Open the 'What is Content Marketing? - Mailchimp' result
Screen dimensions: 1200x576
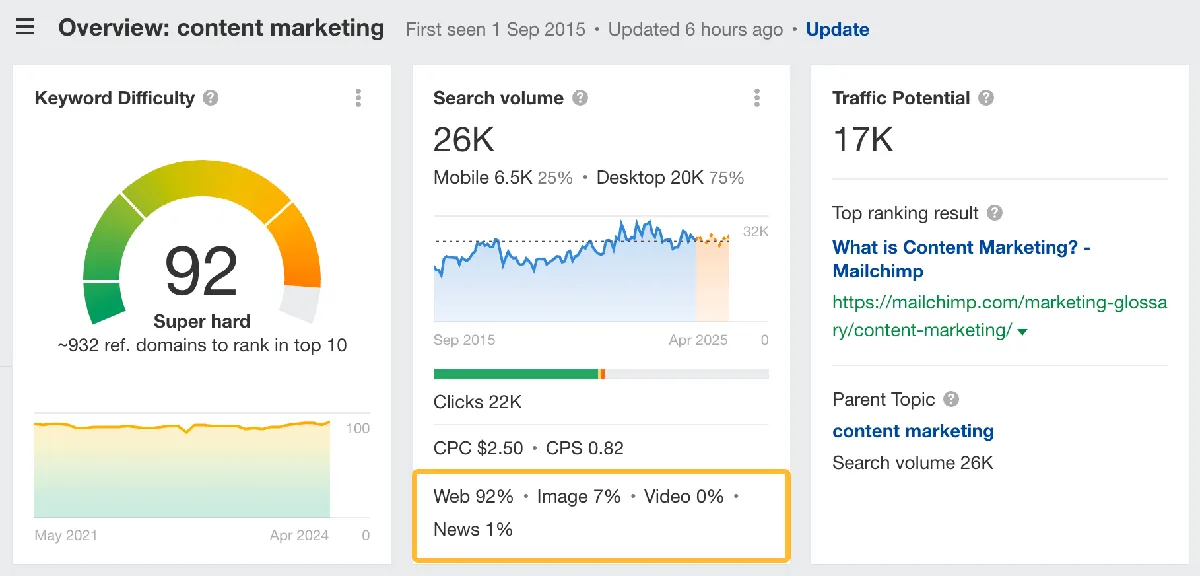[x=961, y=259]
